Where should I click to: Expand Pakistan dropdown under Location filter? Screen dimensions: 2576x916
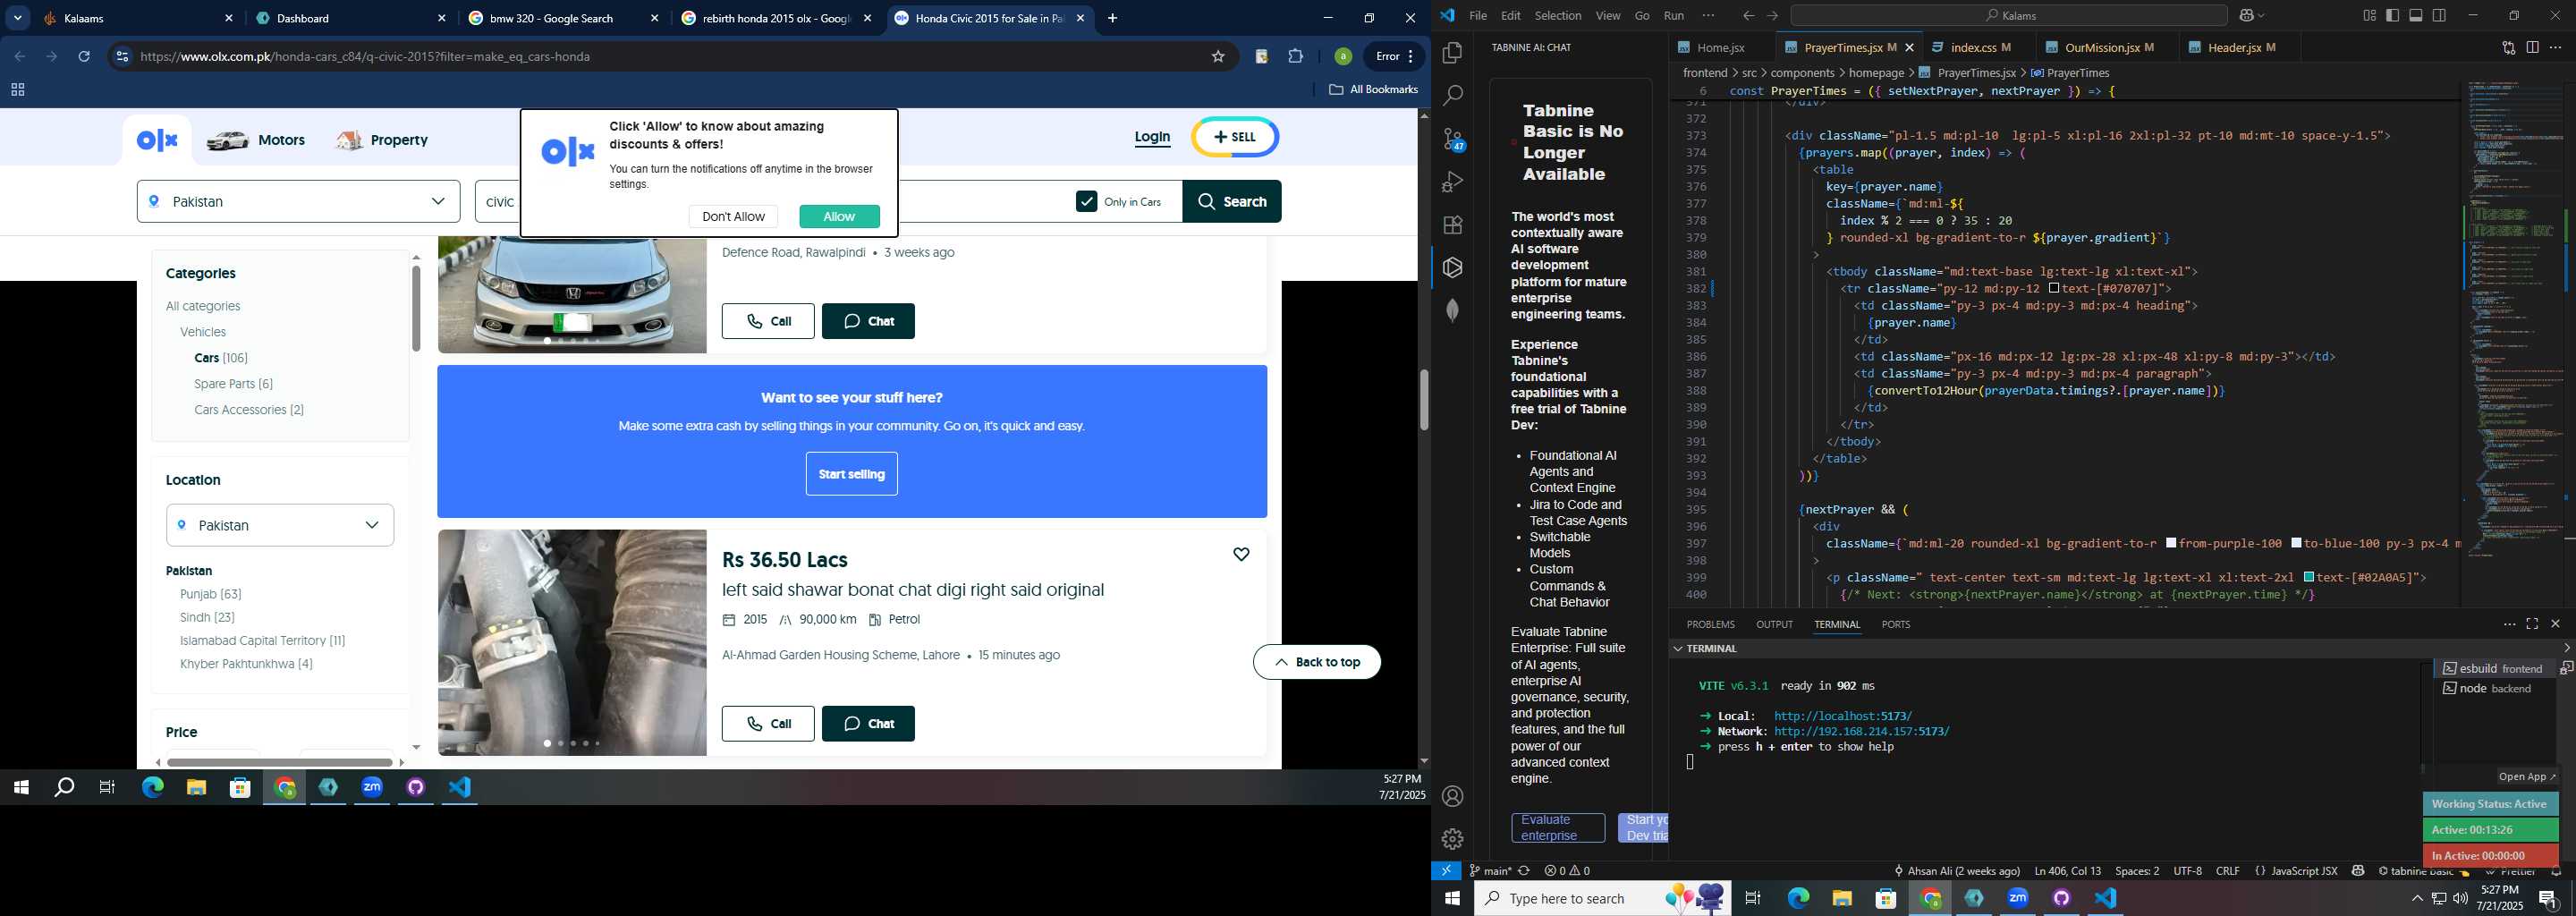pyautogui.click(x=280, y=525)
